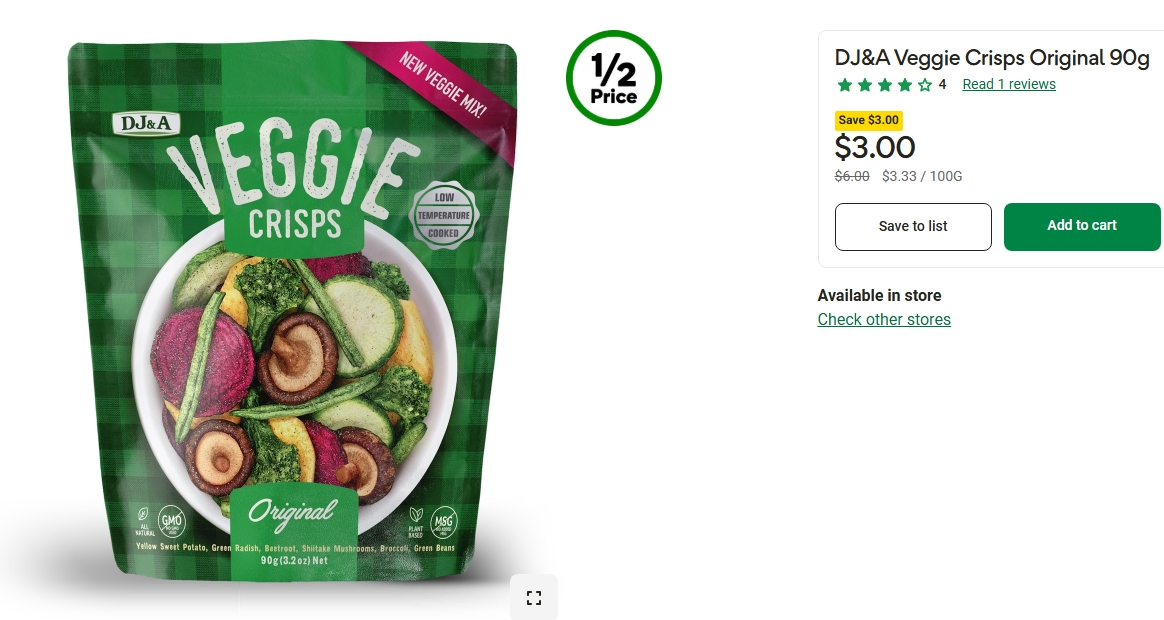Open the Read 1 reviews link

1008,85
